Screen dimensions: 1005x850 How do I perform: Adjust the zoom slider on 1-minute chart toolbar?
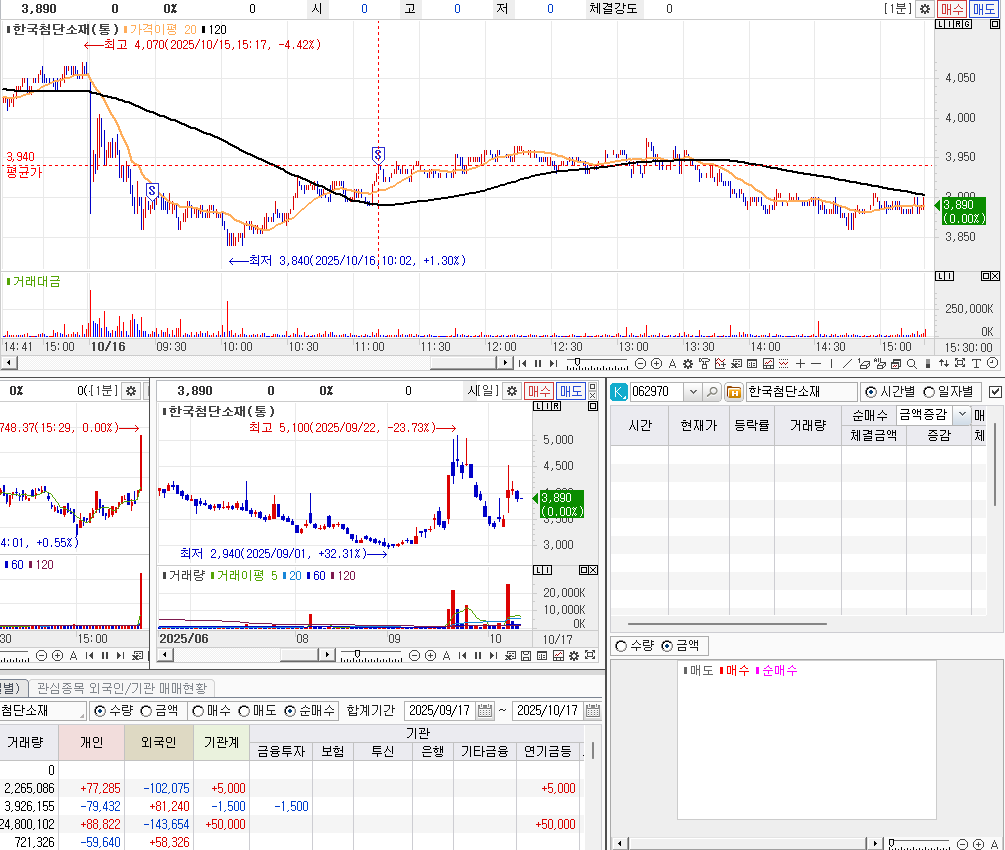pos(577,362)
